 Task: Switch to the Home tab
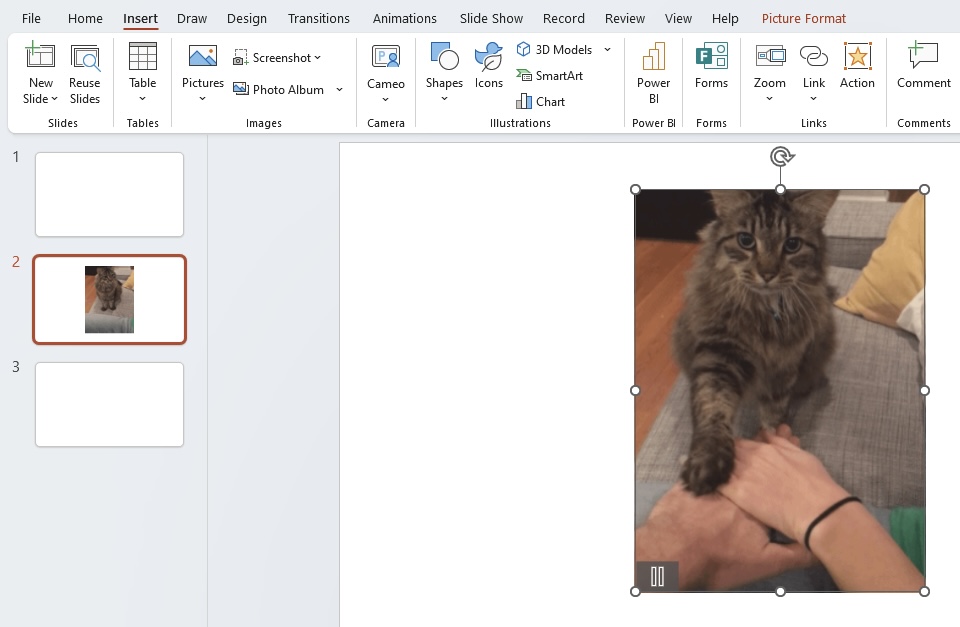[x=85, y=18]
